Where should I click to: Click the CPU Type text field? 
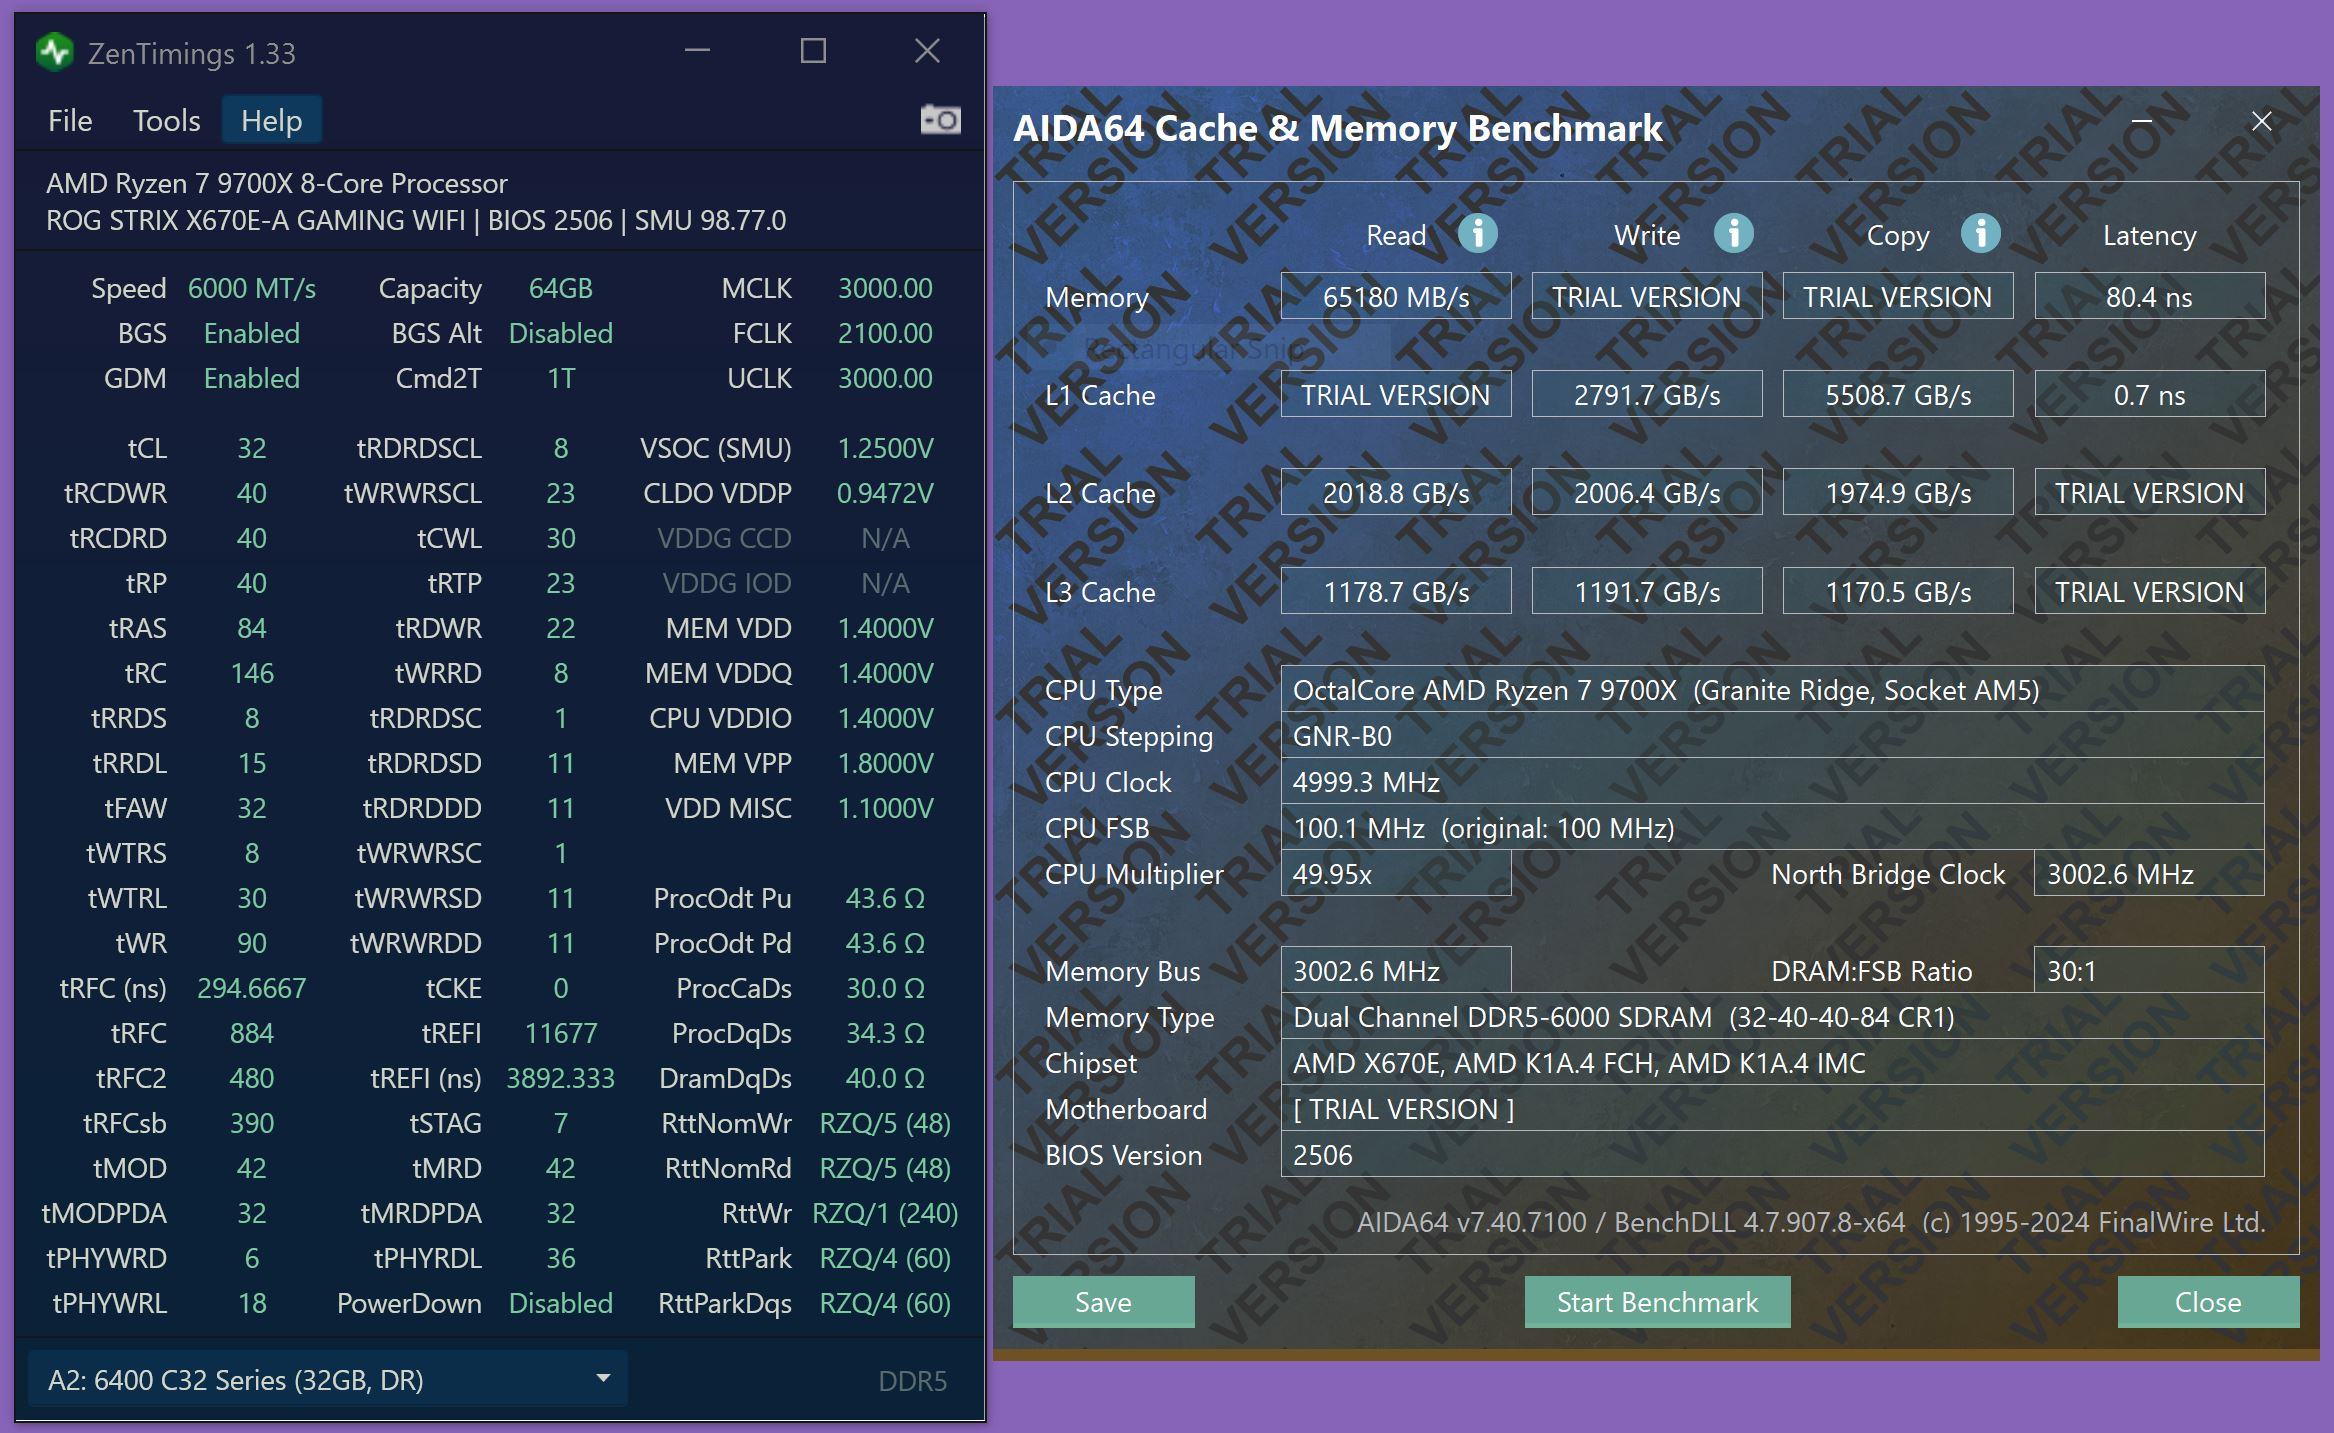pos(1771,690)
